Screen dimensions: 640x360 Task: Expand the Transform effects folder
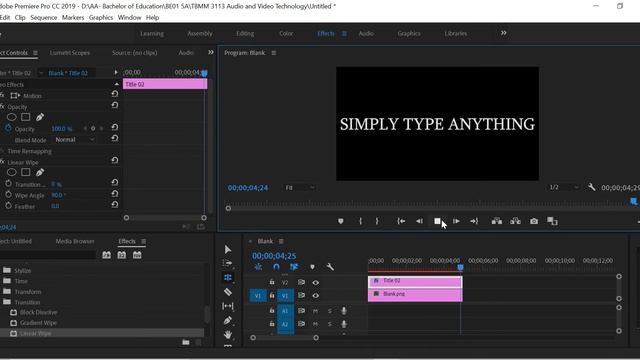coord(7,291)
